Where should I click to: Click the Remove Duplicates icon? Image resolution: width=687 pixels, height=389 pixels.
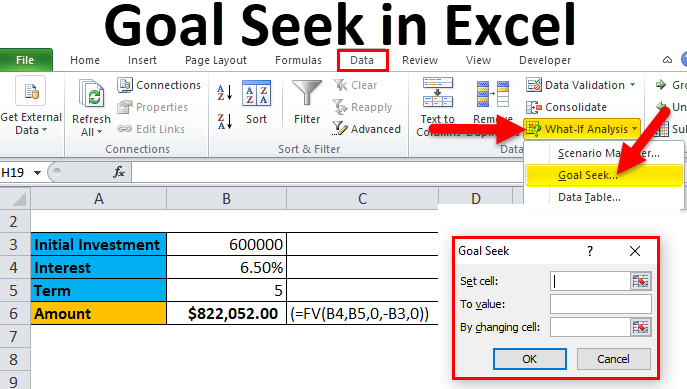click(x=493, y=94)
